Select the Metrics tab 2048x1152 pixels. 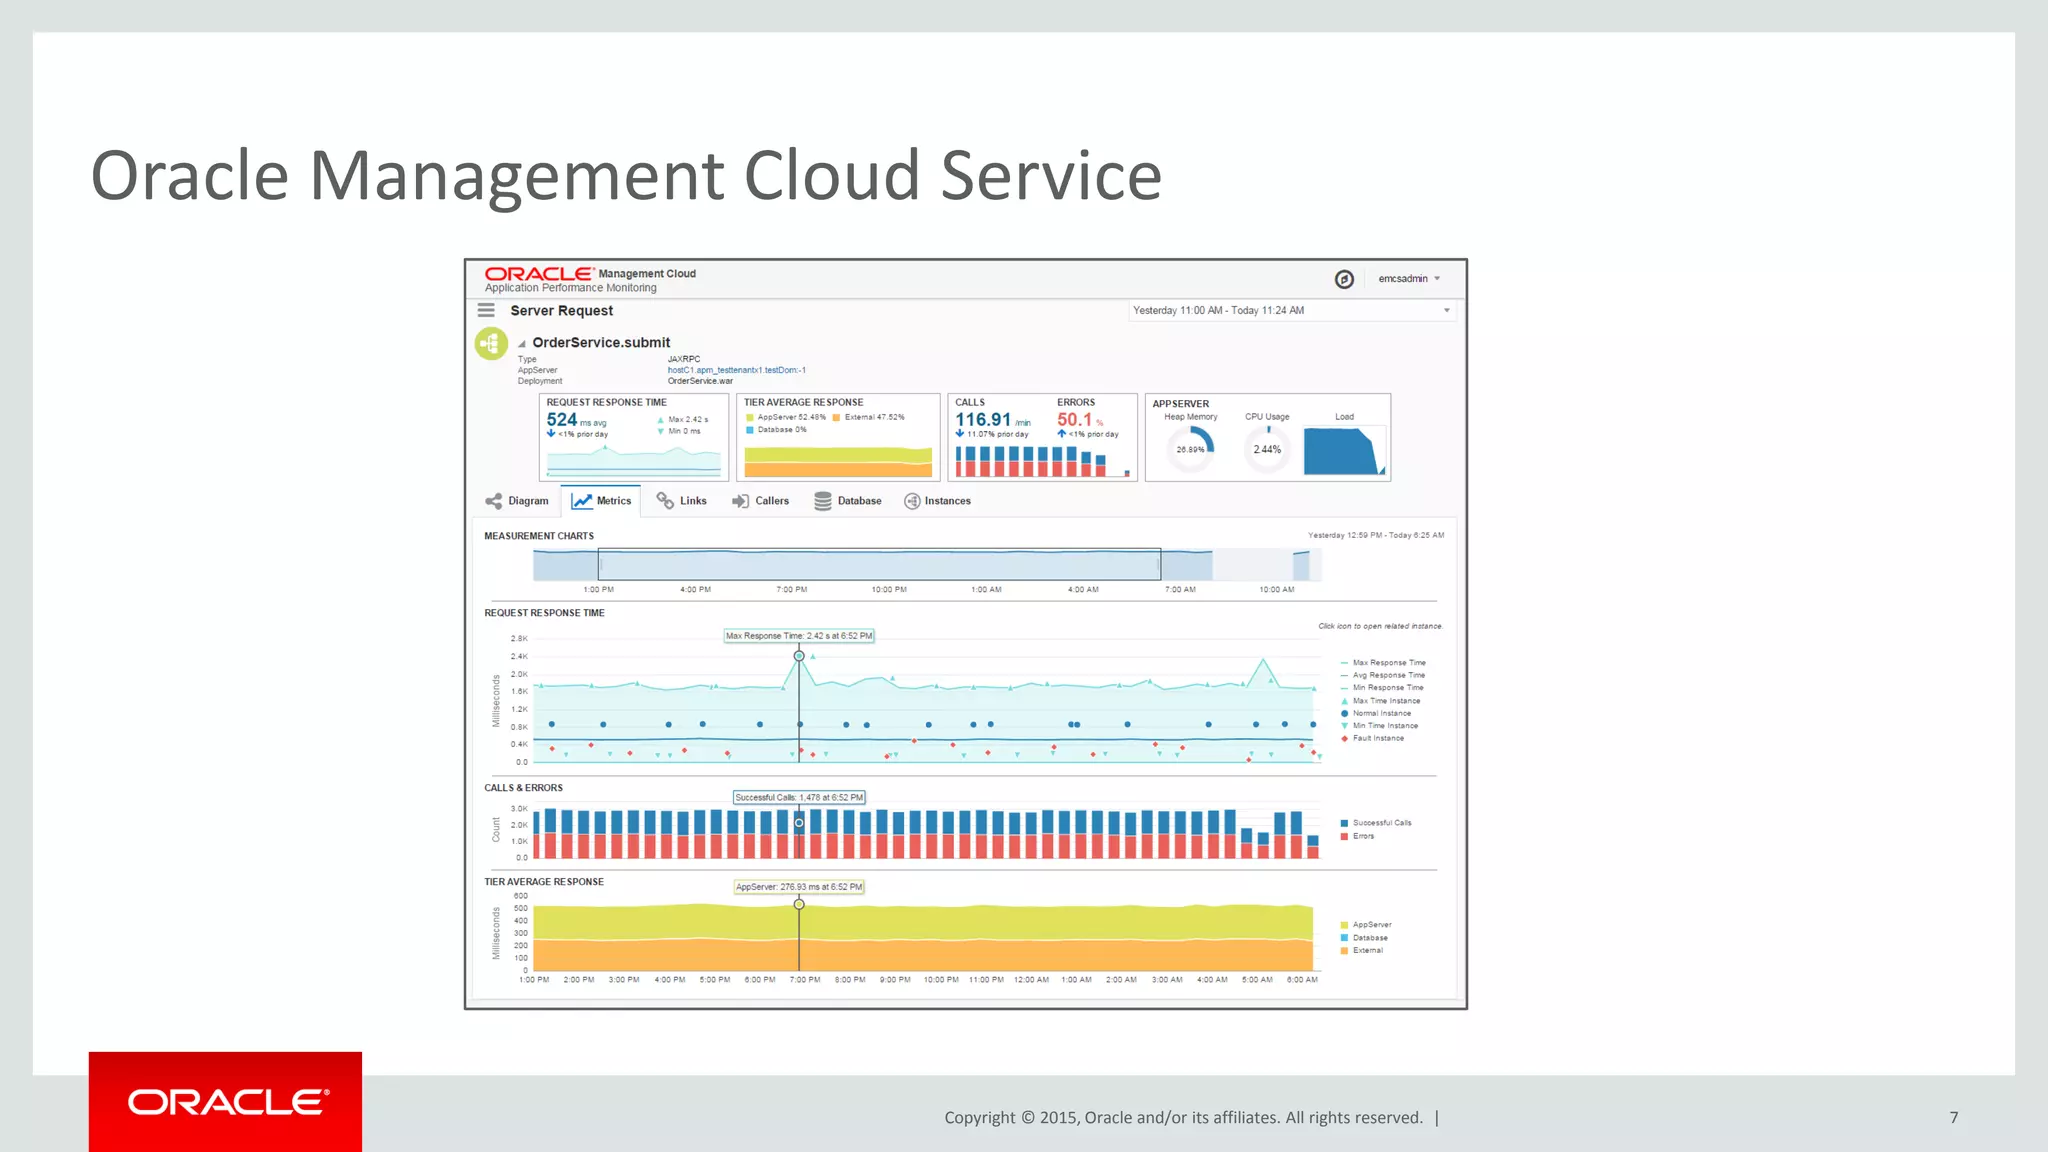point(601,501)
